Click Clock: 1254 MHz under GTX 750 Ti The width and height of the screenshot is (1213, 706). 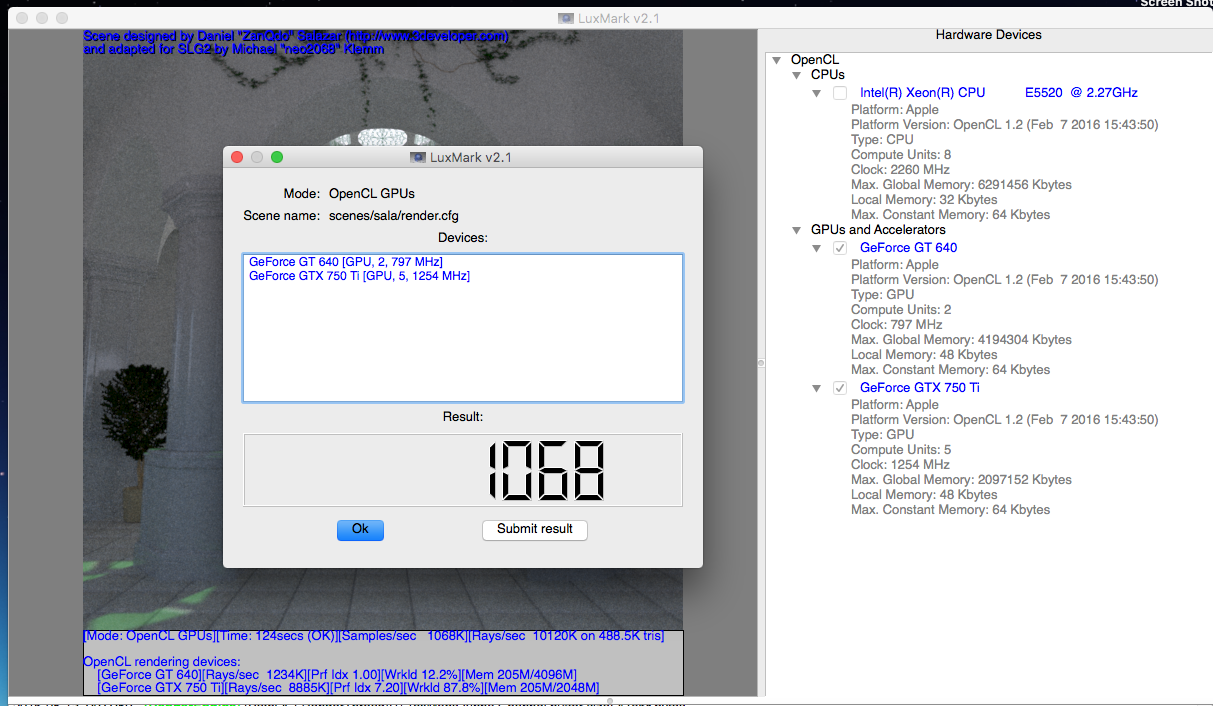(x=900, y=465)
